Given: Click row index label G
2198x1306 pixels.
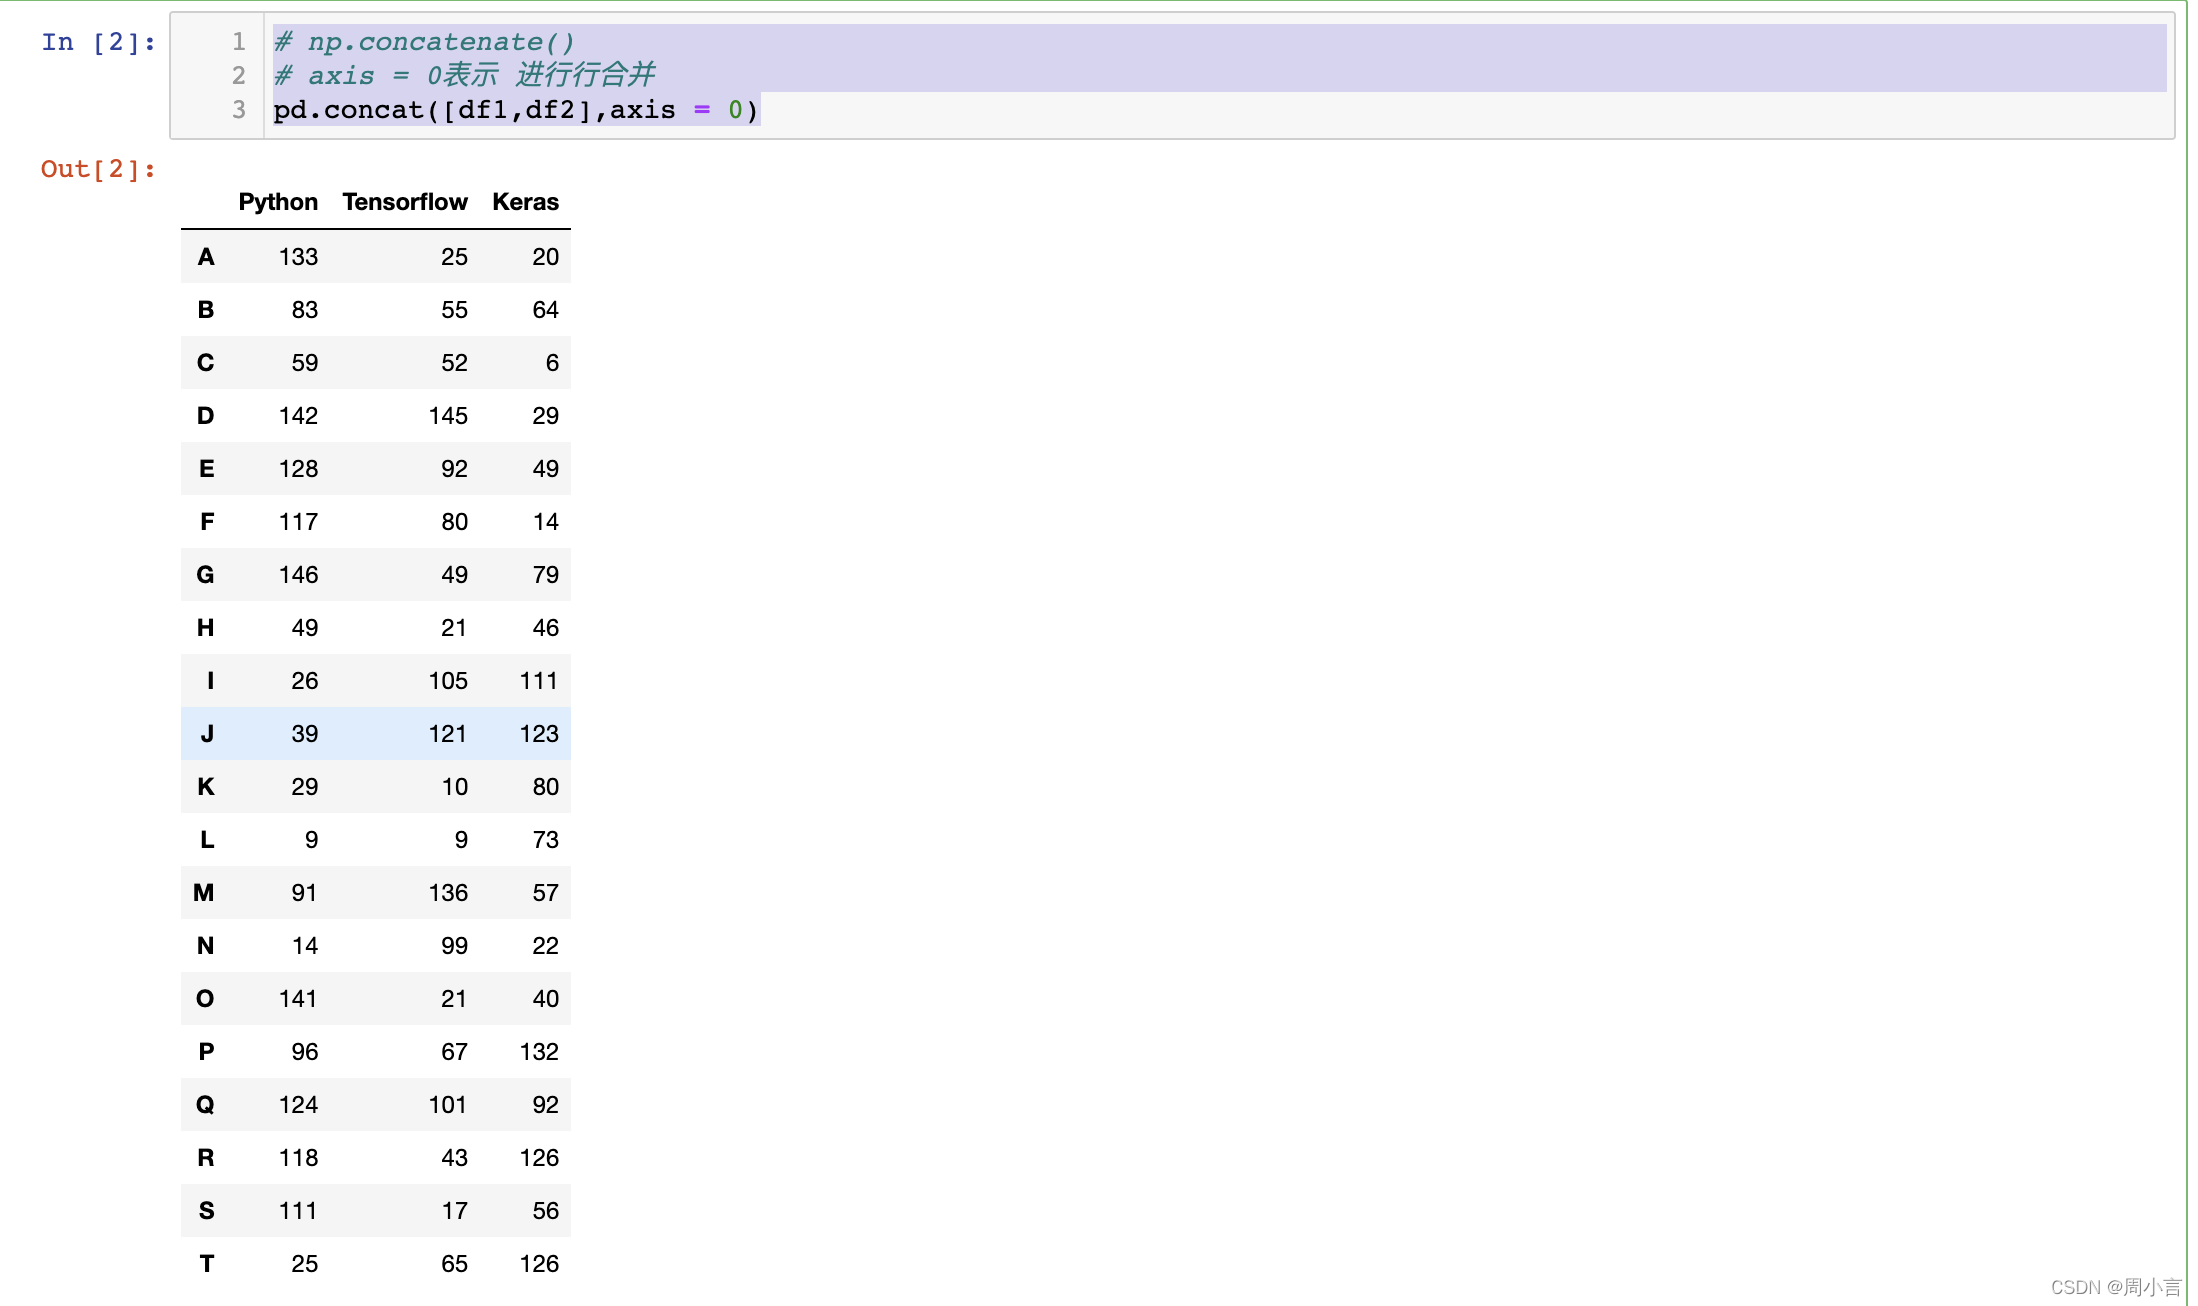Looking at the screenshot, I should tap(205, 575).
